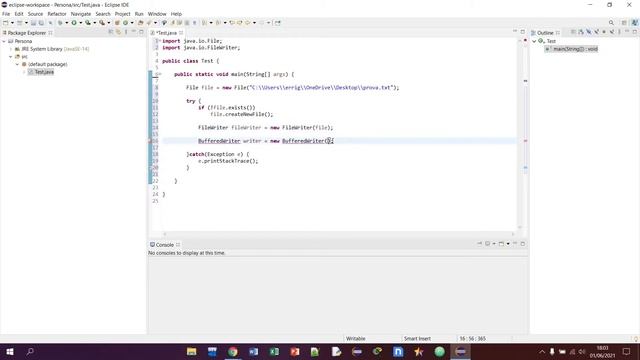Click the Pin Editor toolbar icon
The image size is (640, 360).
click(x=278, y=23)
